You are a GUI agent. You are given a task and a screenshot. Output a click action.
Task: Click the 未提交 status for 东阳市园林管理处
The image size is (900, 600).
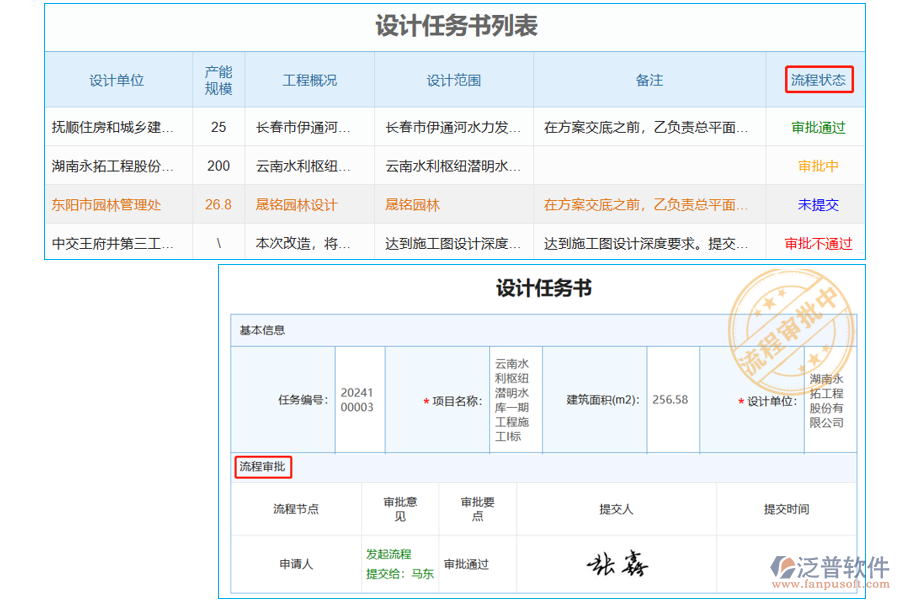817,203
